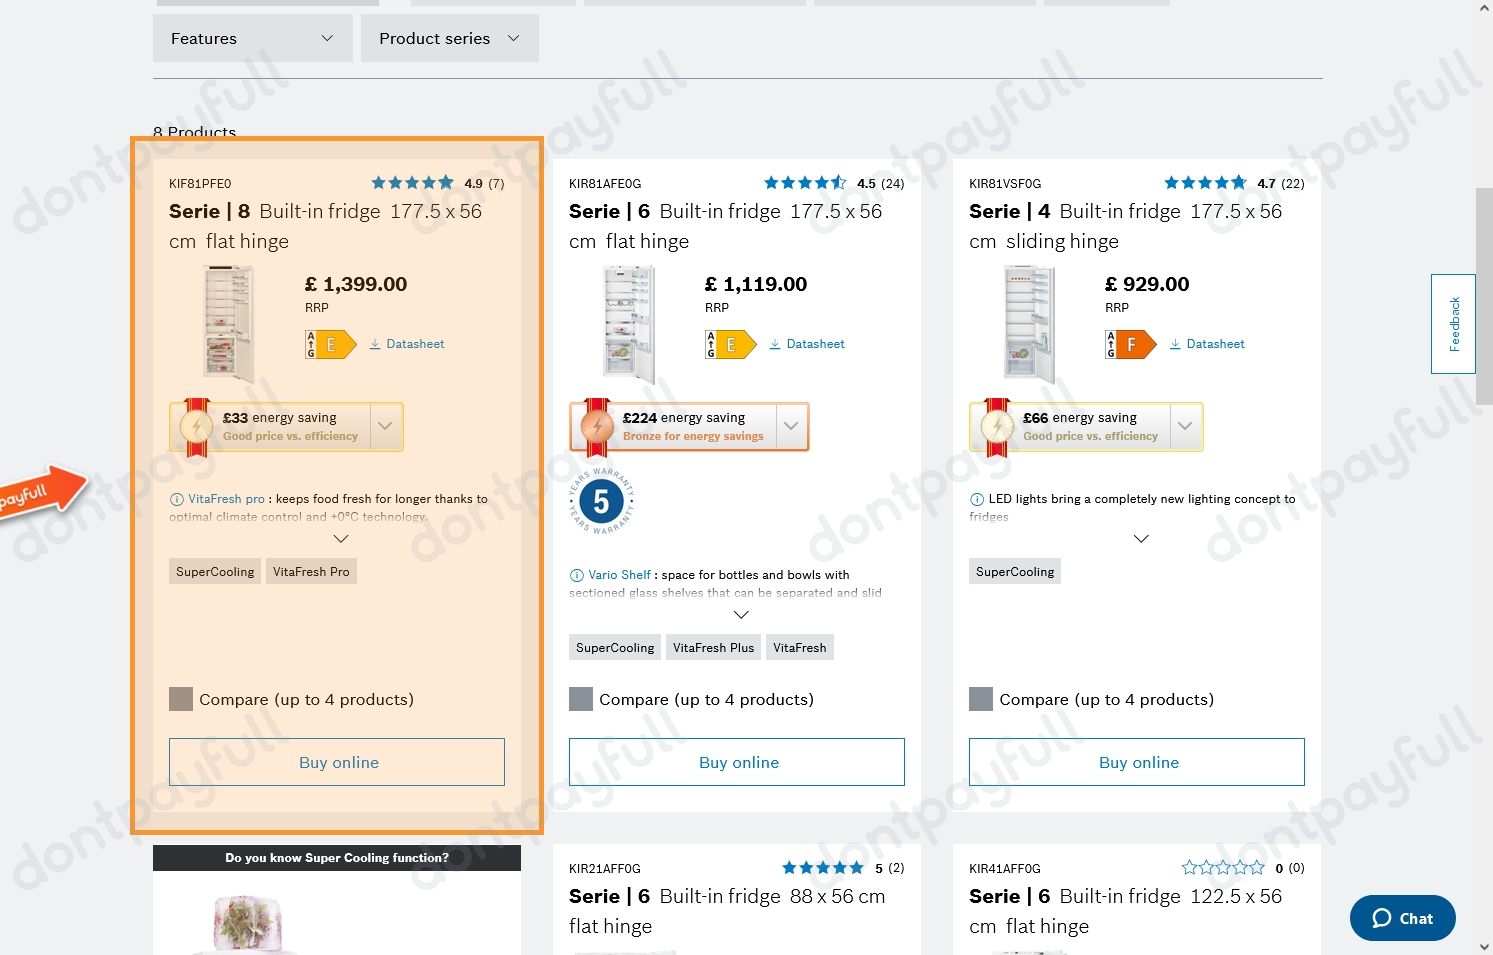This screenshot has height=955, width=1493.
Task: Click the VitaFresh tag
Action: (x=799, y=648)
